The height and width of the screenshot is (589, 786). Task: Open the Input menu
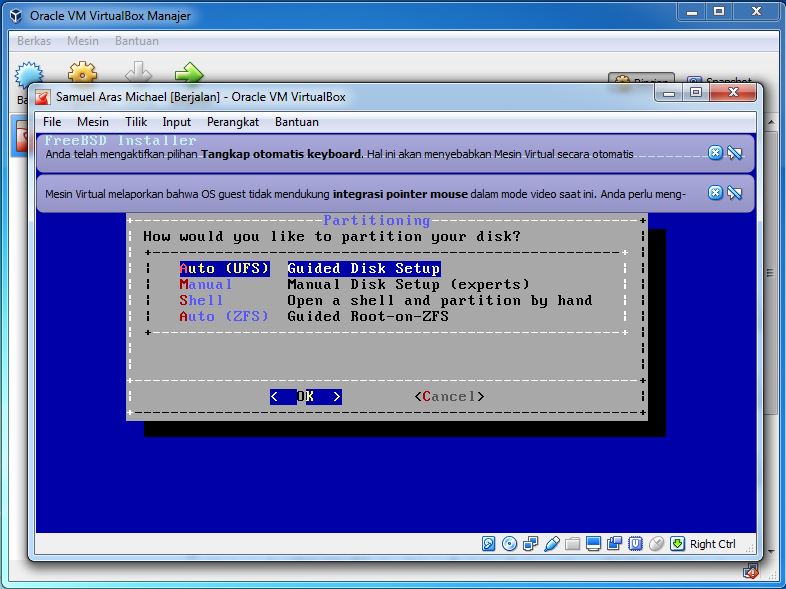[176, 122]
